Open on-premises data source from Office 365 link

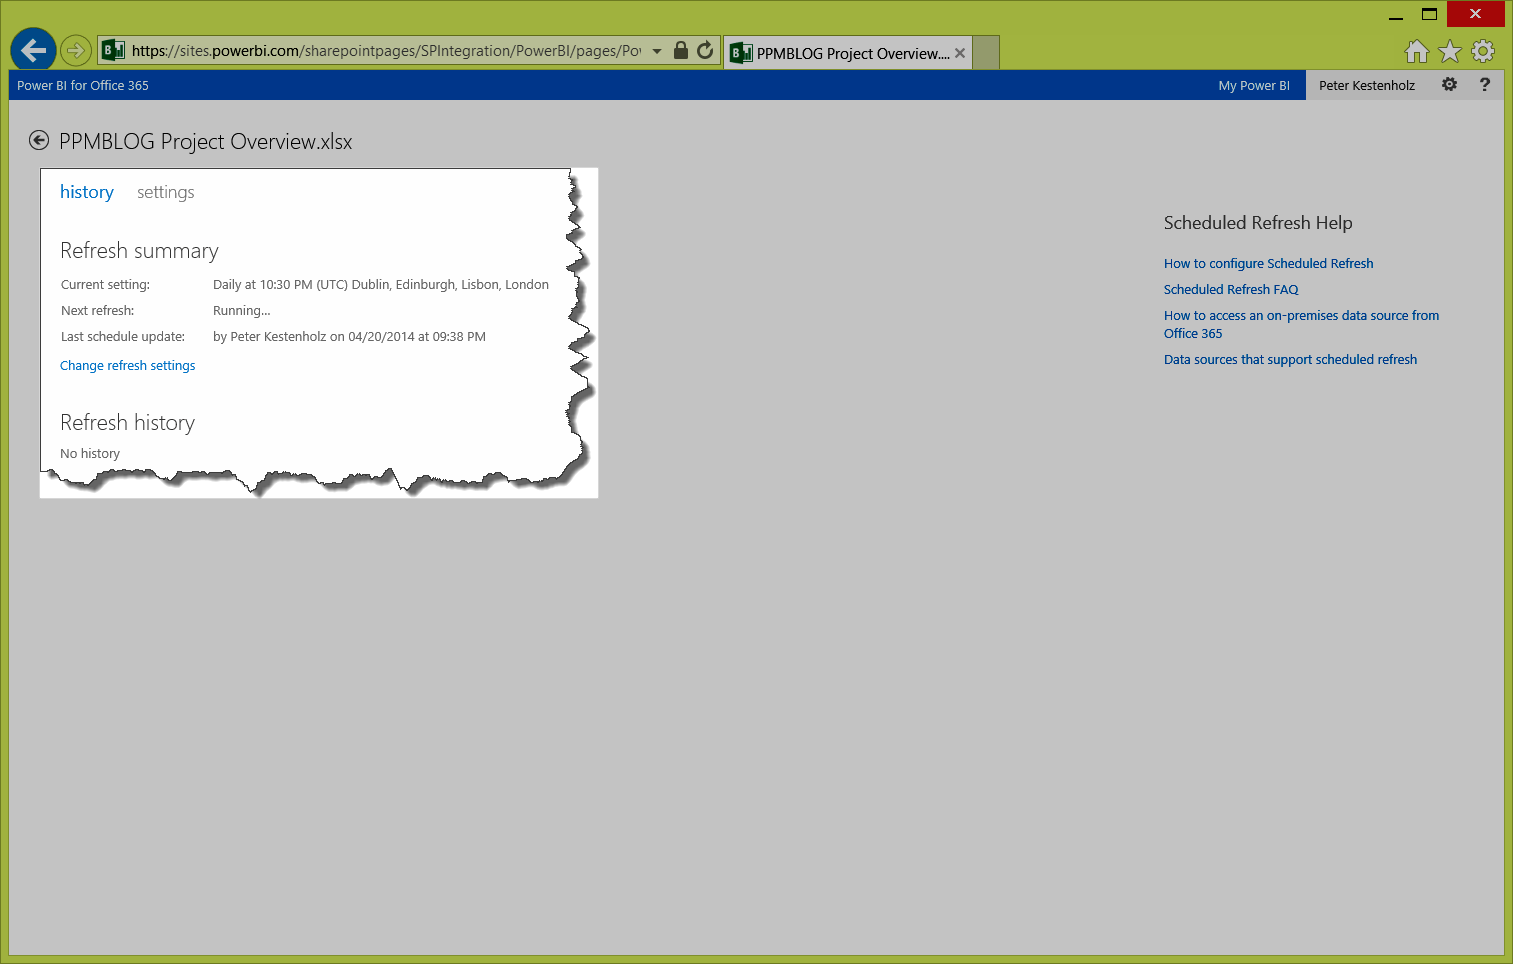click(x=1301, y=324)
